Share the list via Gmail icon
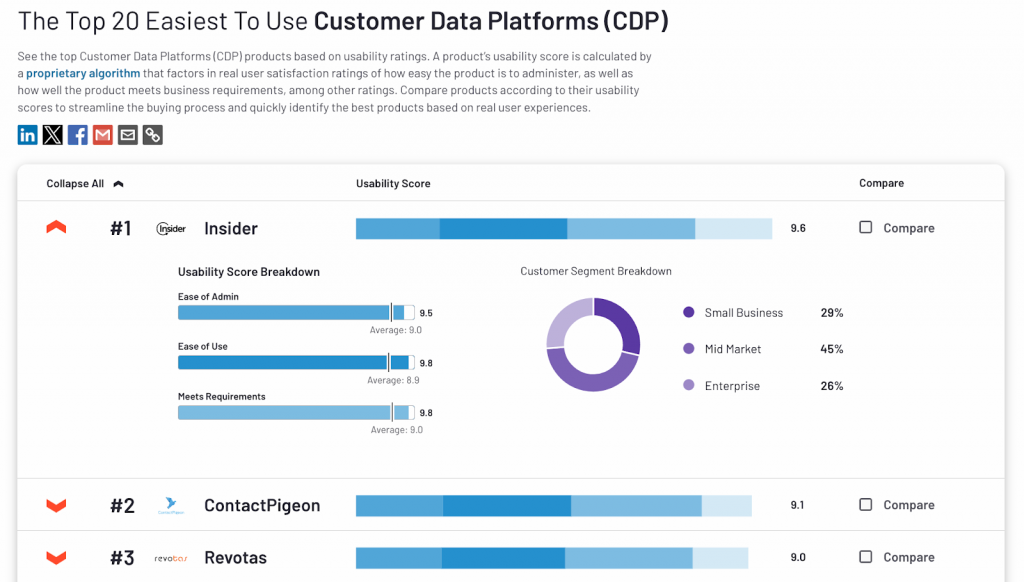1024x582 pixels. coord(103,135)
